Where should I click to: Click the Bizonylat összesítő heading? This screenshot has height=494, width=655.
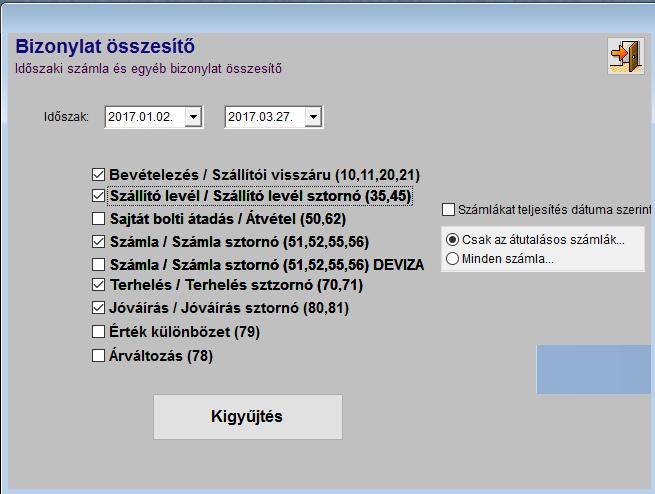(x=105, y=46)
